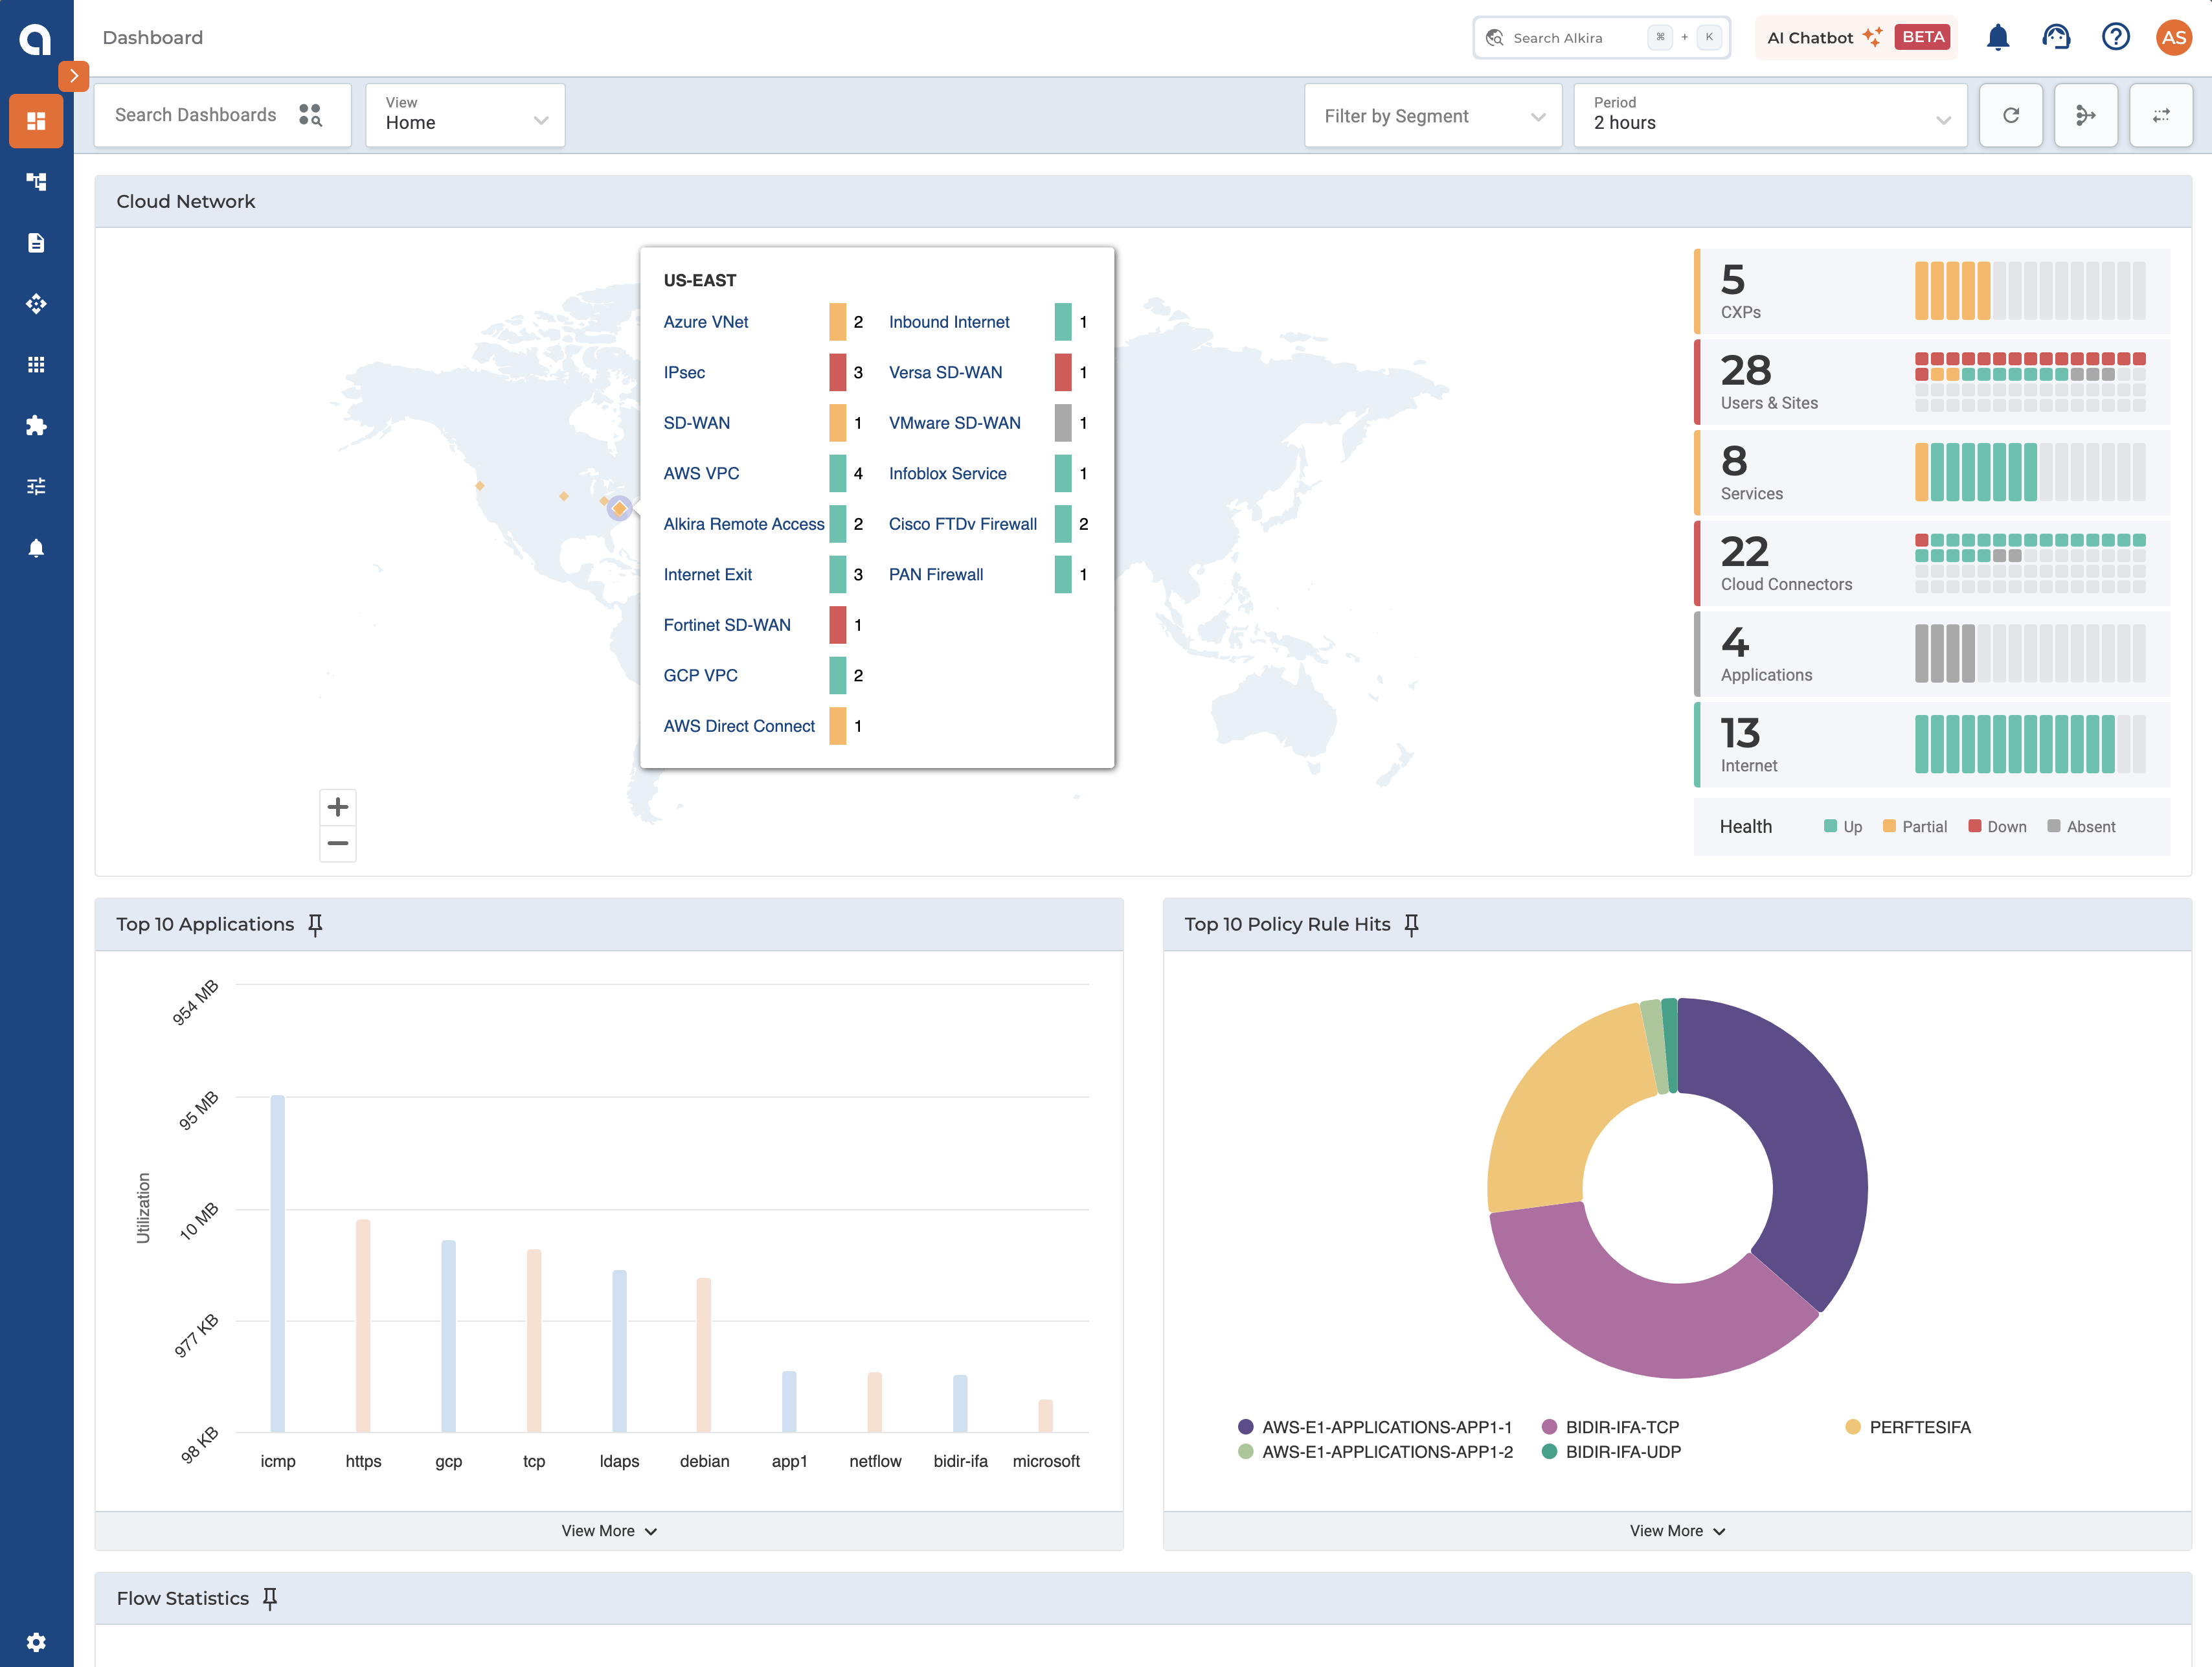Toggle the BIDIR-IFA-TCP legend color swatch
The image size is (2212, 1667).
tap(1550, 1427)
